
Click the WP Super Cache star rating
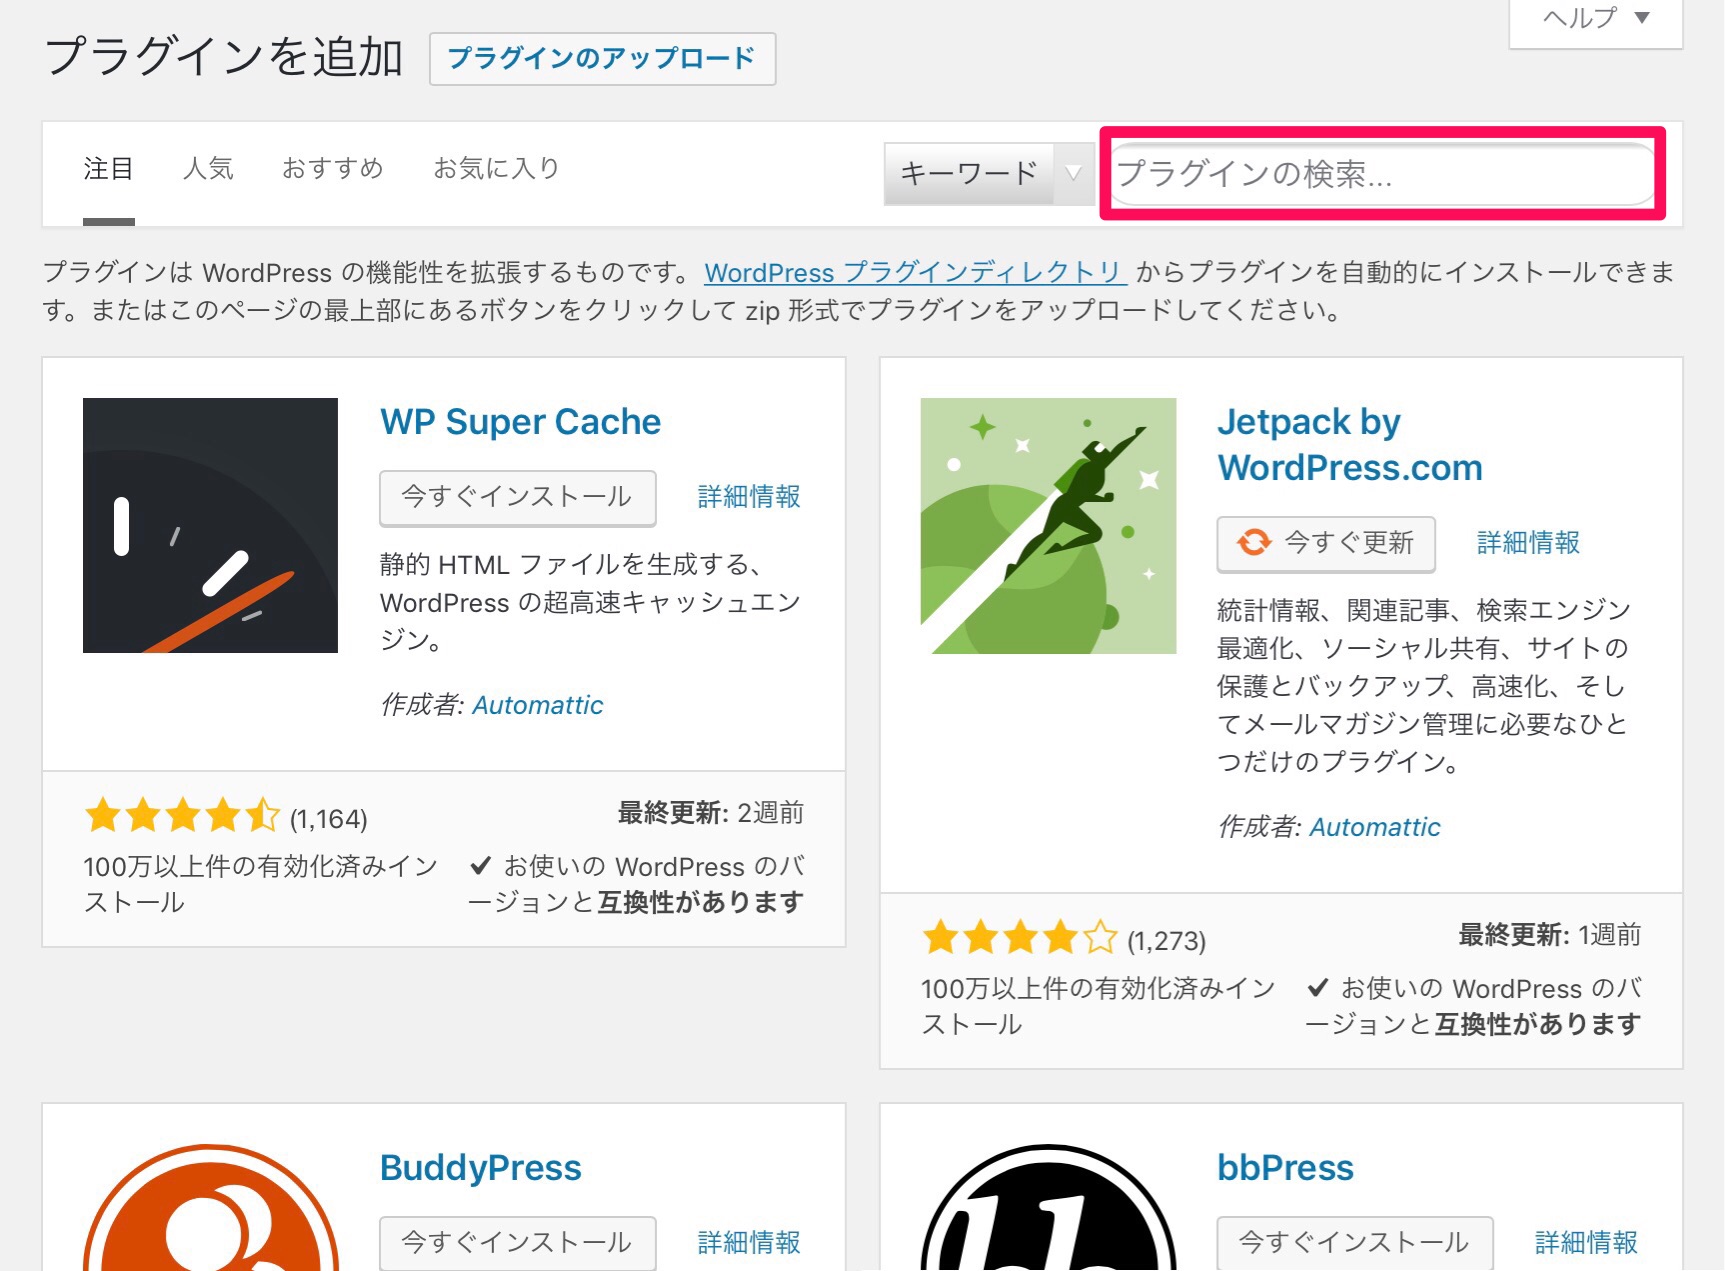[182, 817]
